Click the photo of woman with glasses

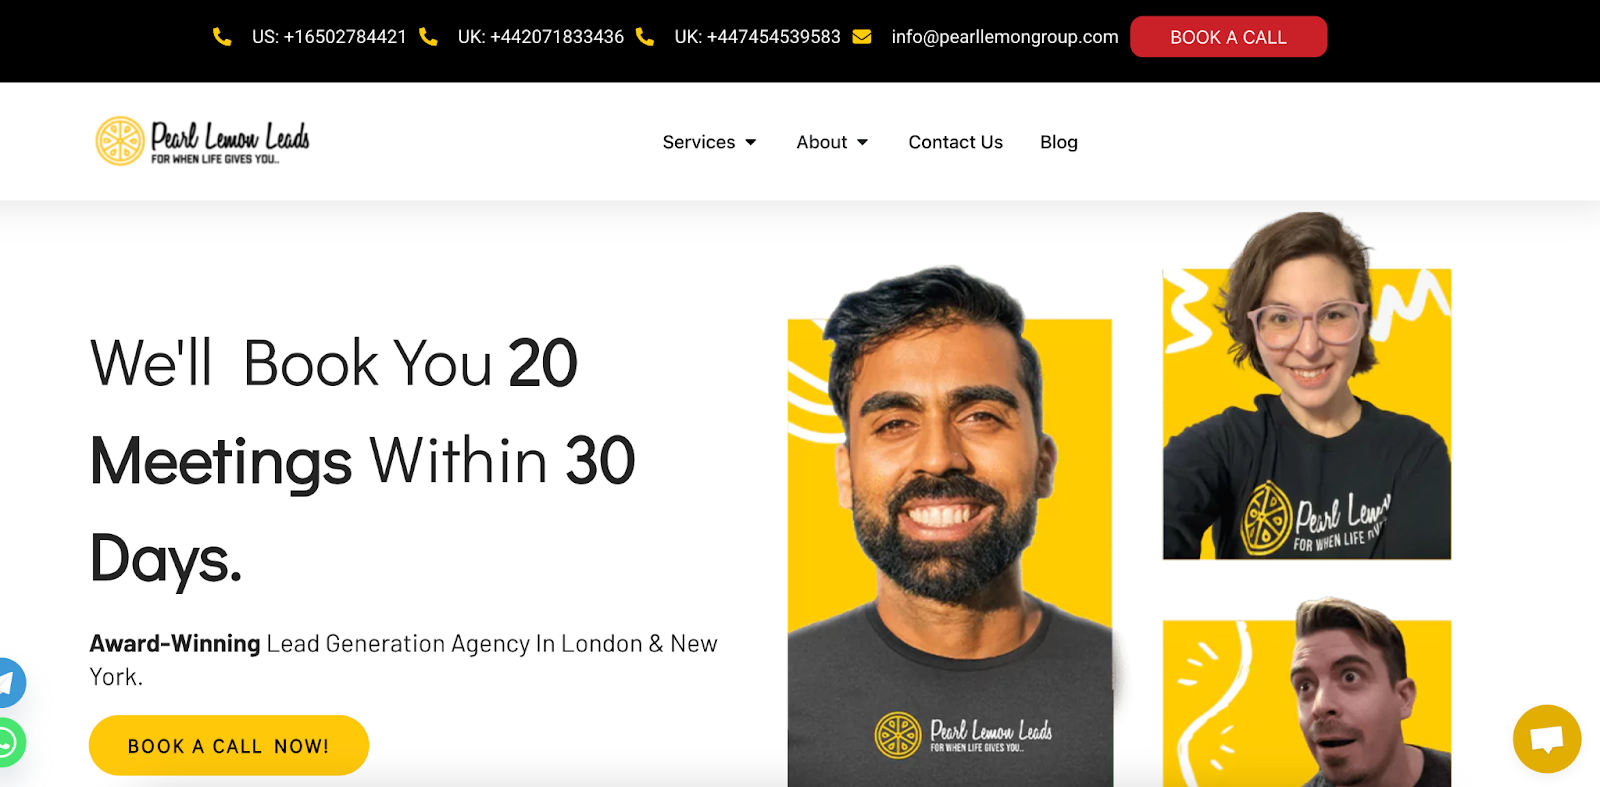pos(1307,386)
